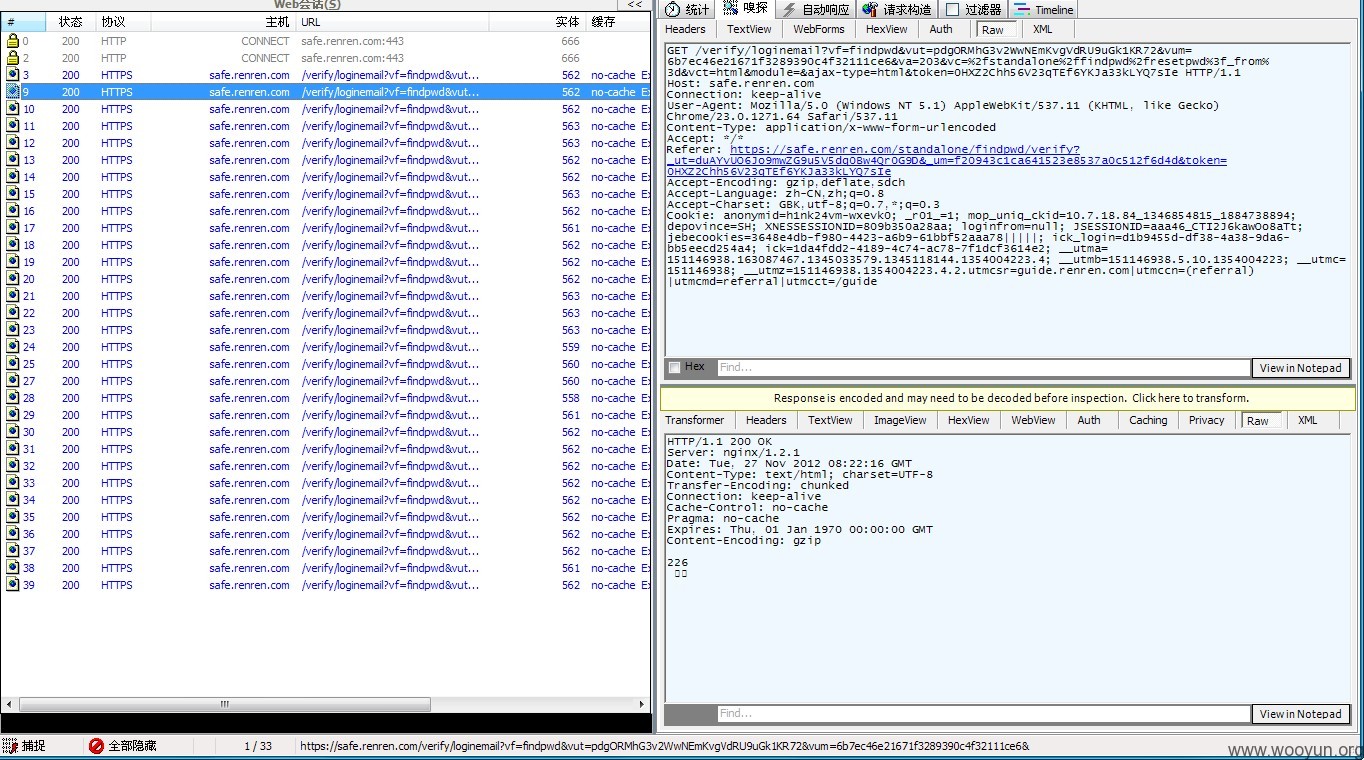Click the red 全部隐藏 icon in status bar

[96, 746]
